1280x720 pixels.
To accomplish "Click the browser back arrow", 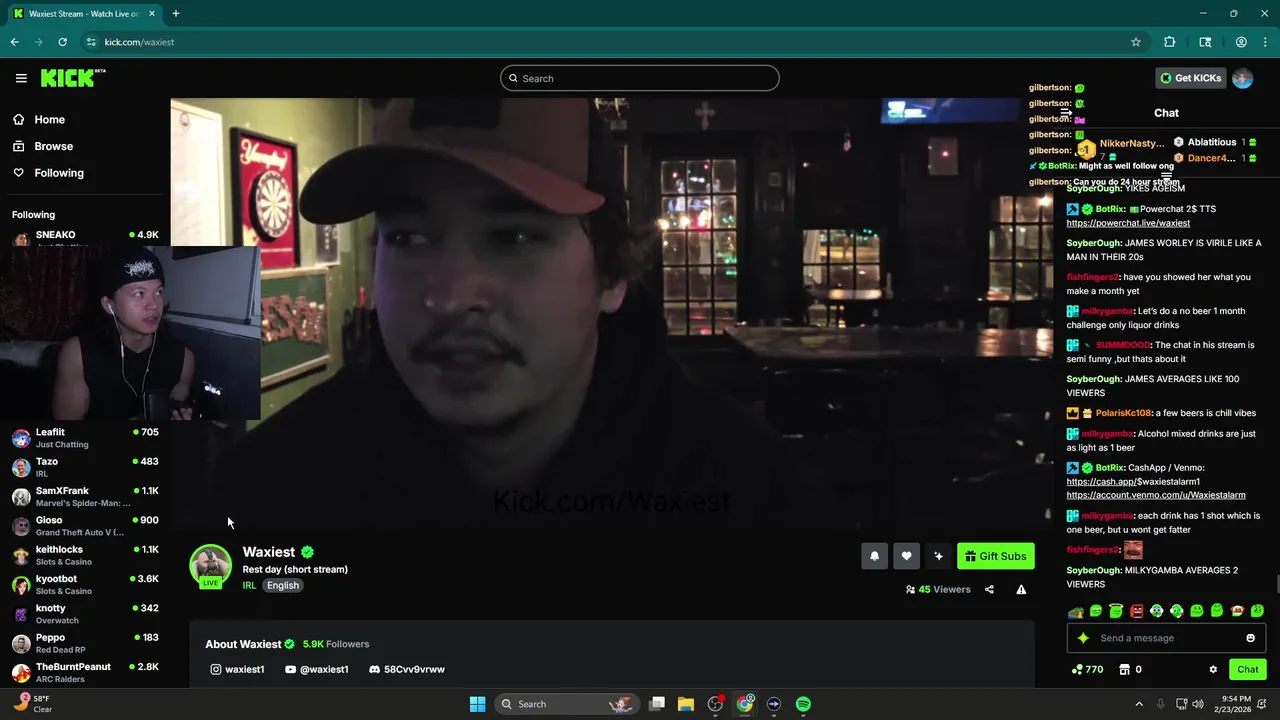I will tap(14, 42).
